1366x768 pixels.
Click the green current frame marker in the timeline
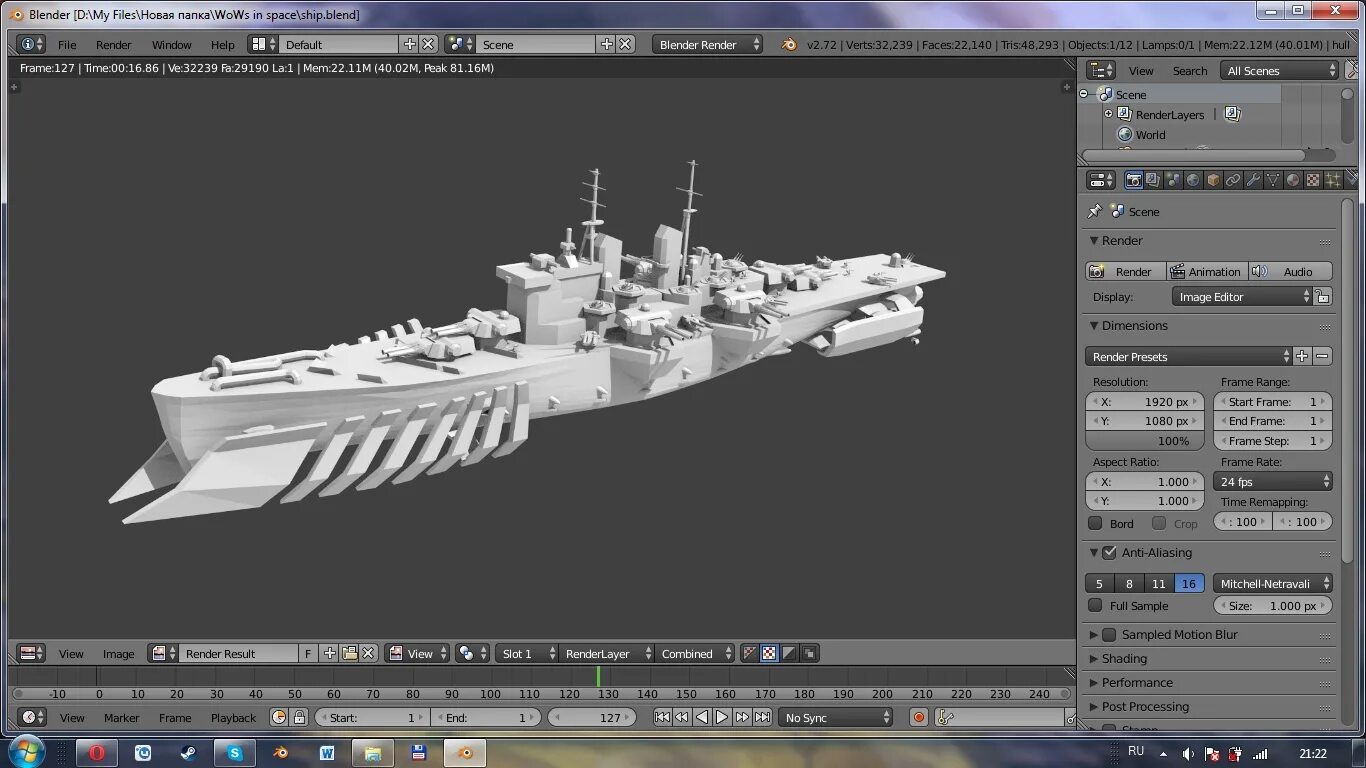598,676
